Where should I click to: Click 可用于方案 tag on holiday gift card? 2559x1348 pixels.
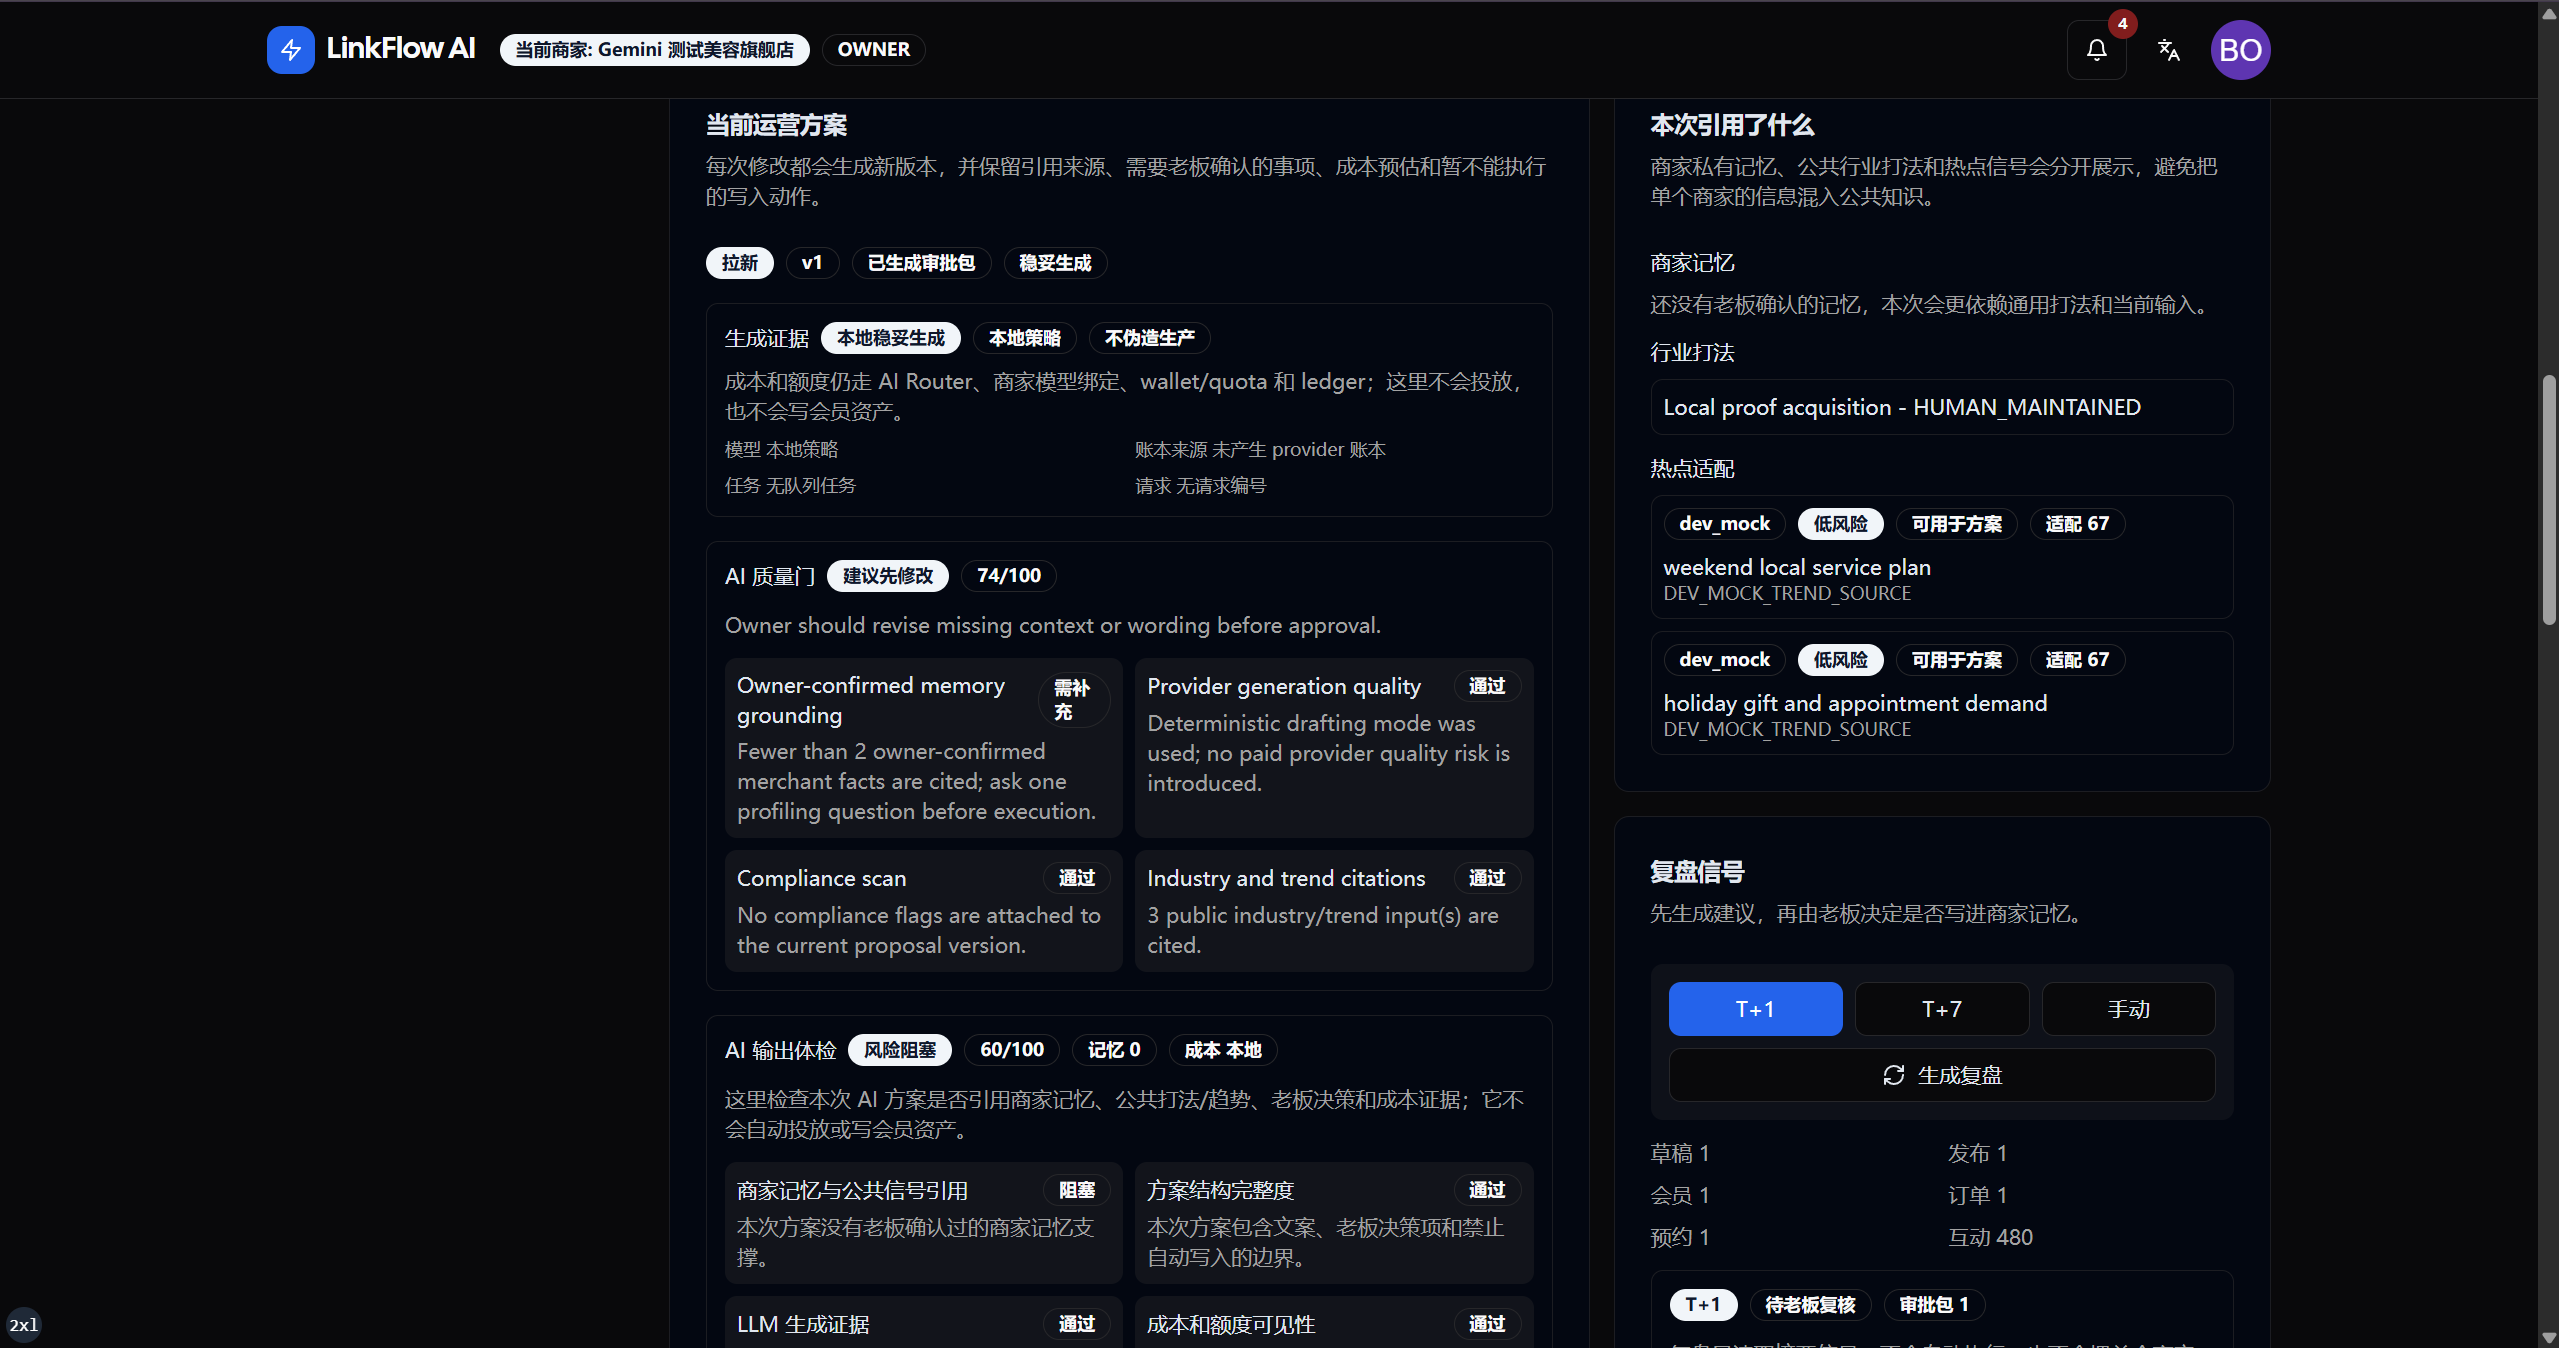point(1956,660)
